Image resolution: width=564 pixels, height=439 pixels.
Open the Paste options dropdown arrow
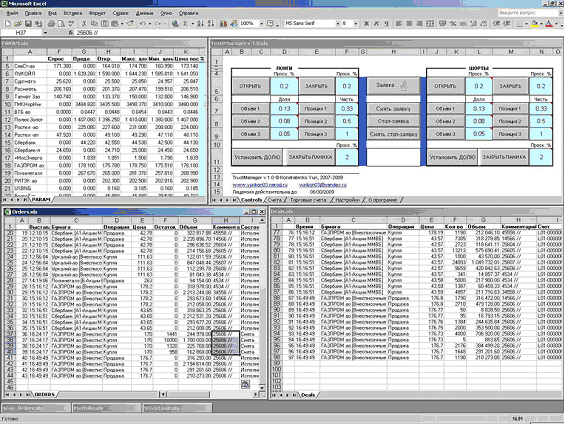[x=122, y=24]
